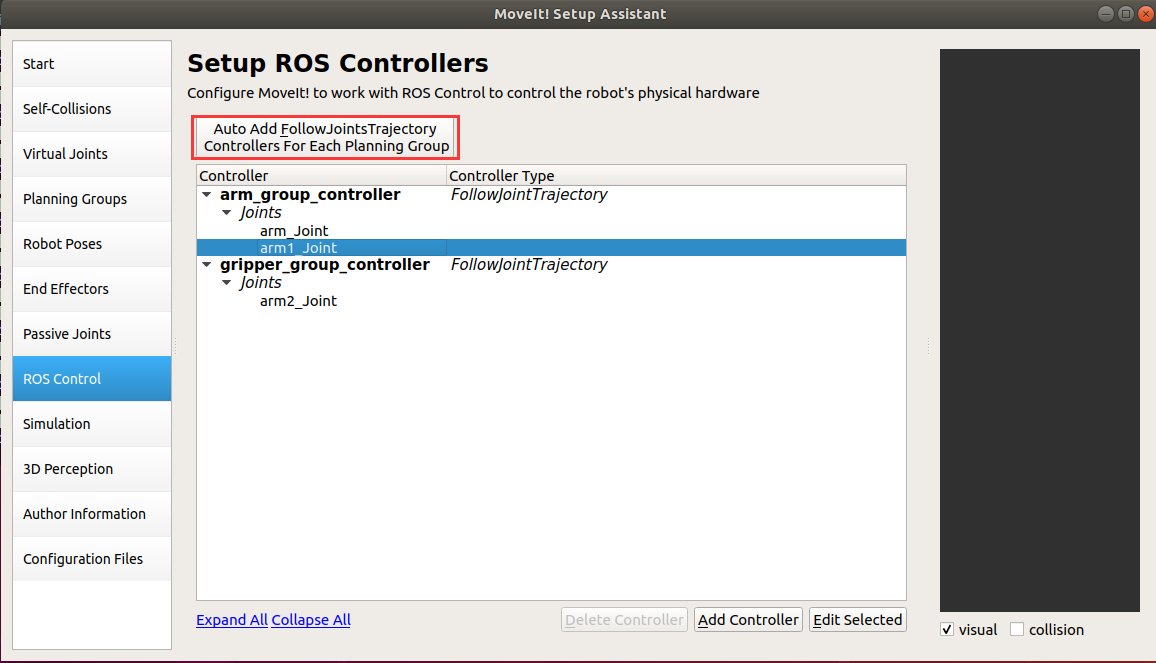Image resolution: width=1156 pixels, height=663 pixels.
Task: Open the Passive Joints step
Action: (92, 334)
